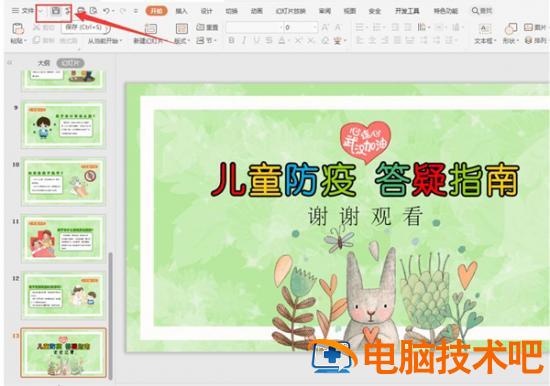Click the Increase Indent icon
Viewport: 550px width, 386px height.
[x=408, y=27]
